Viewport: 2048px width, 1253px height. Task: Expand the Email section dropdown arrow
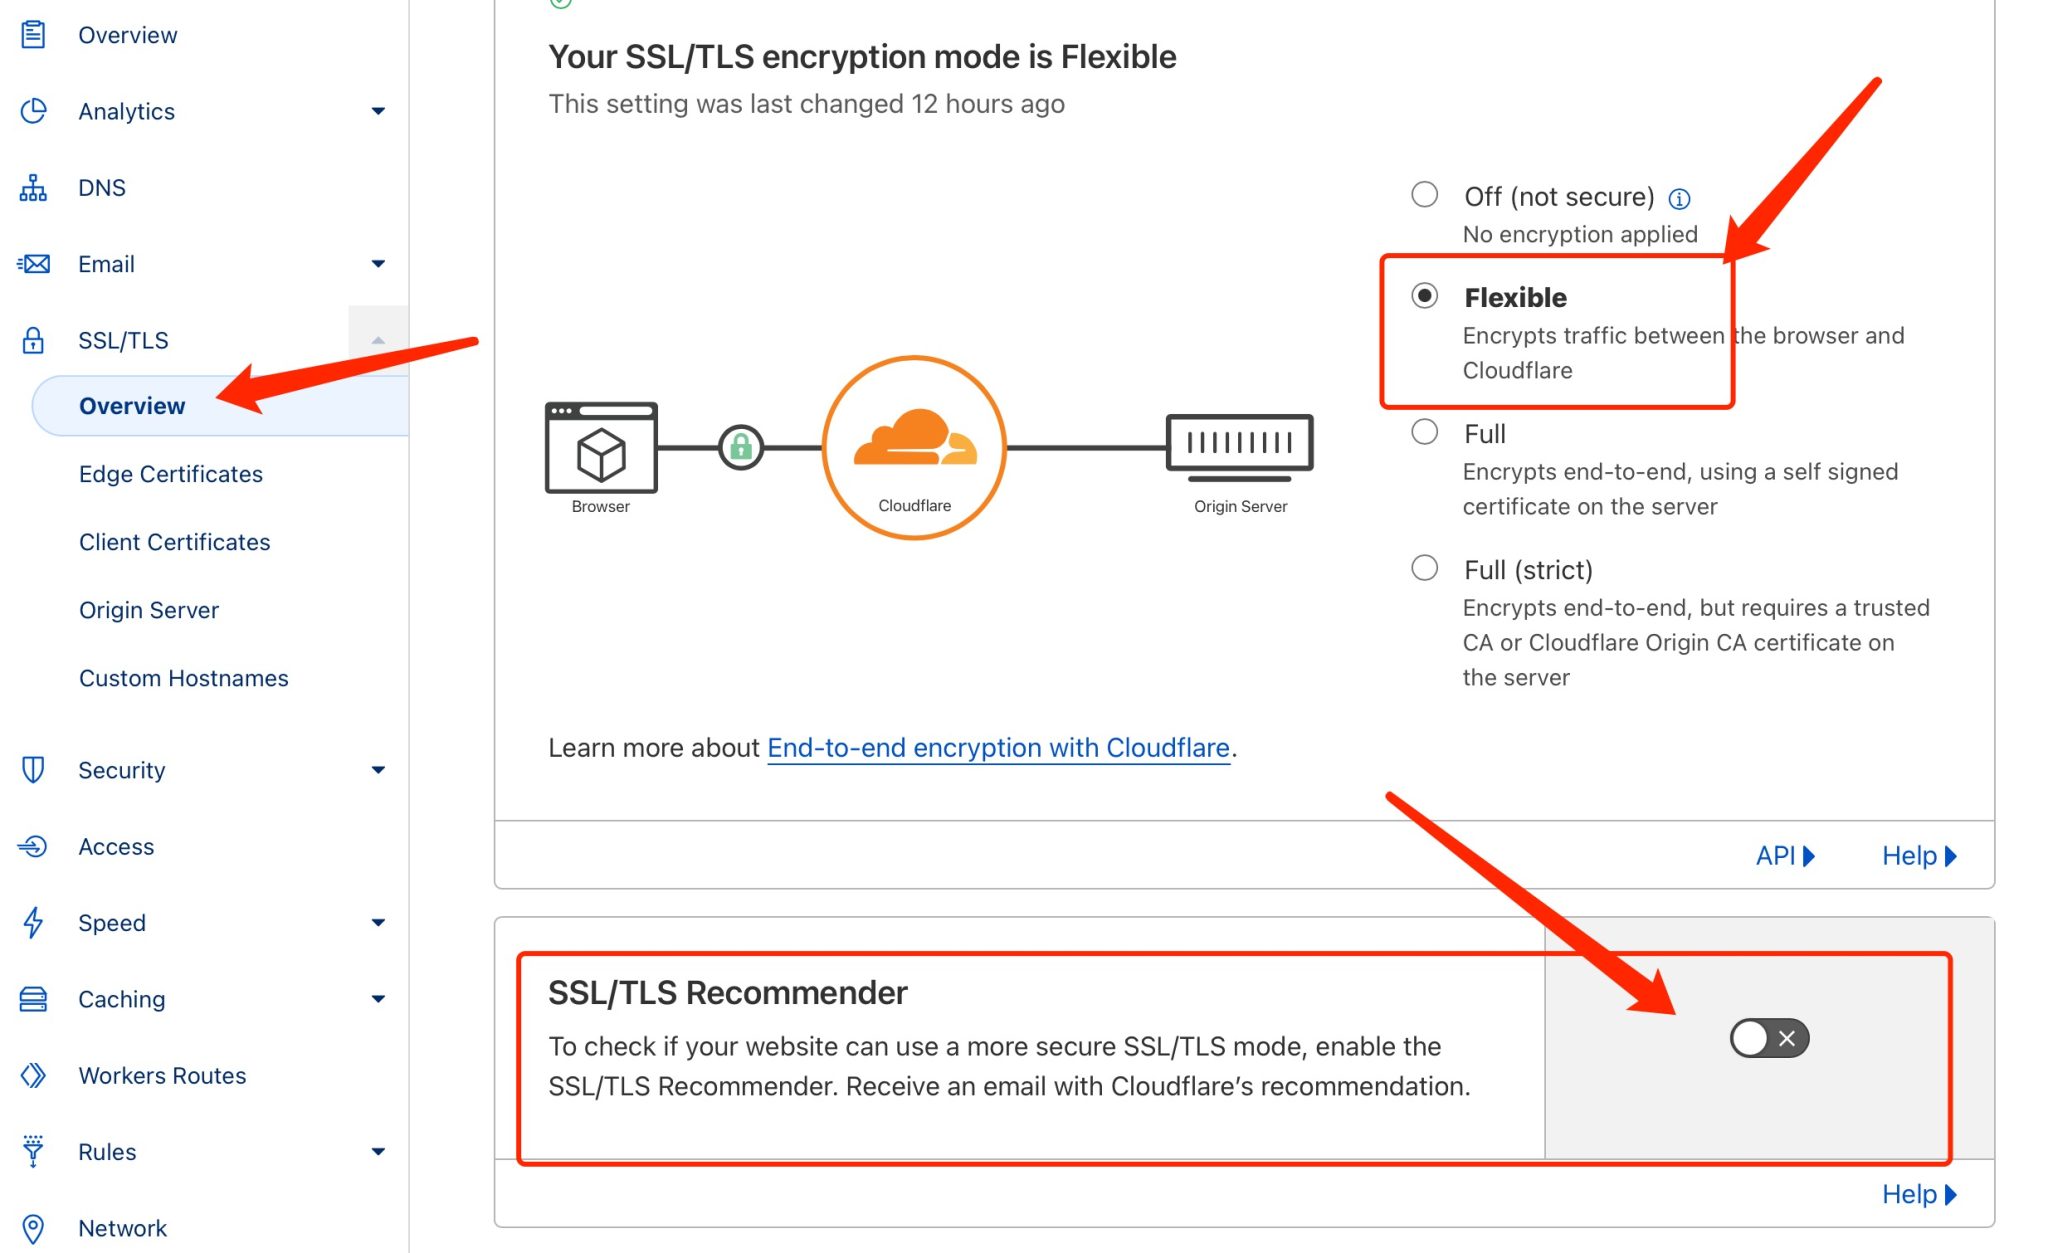pos(378,264)
